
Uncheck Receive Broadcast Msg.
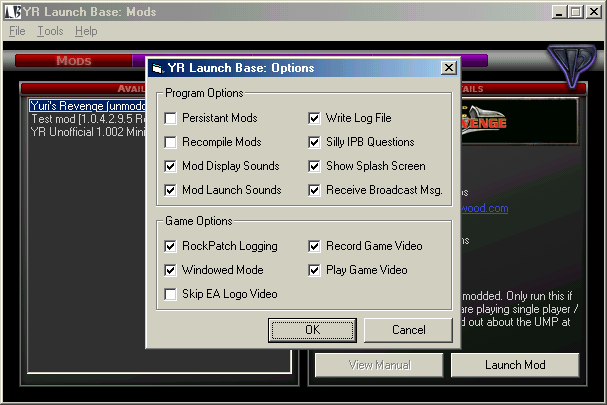coord(315,190)
